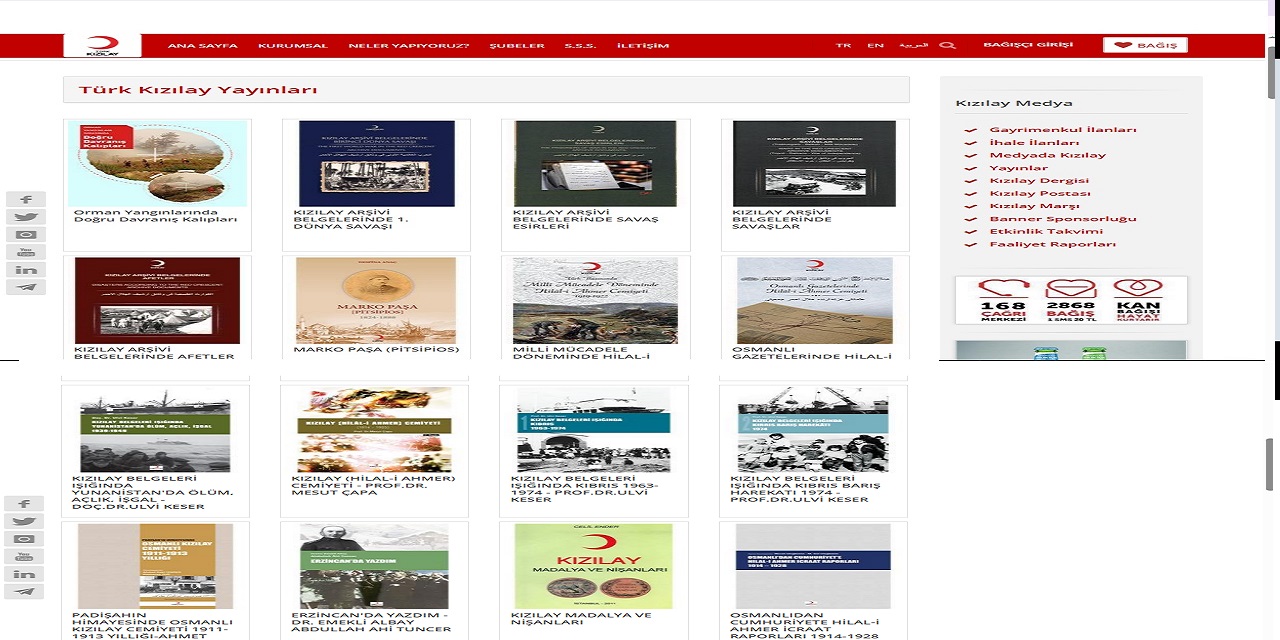Go to ANA SAYFA menu item
Image resolution: width=1280 pixels, height=640 pixels.
pos(203,45)
